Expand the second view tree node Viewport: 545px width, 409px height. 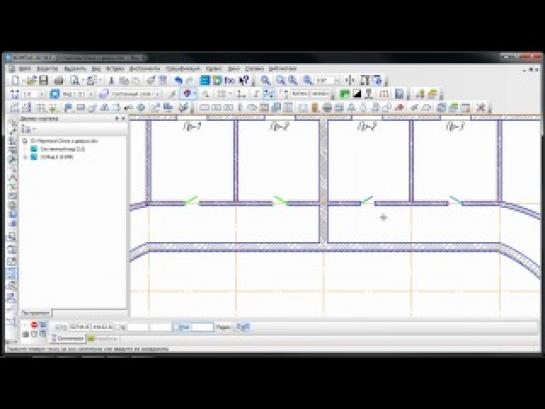point(25,157)
